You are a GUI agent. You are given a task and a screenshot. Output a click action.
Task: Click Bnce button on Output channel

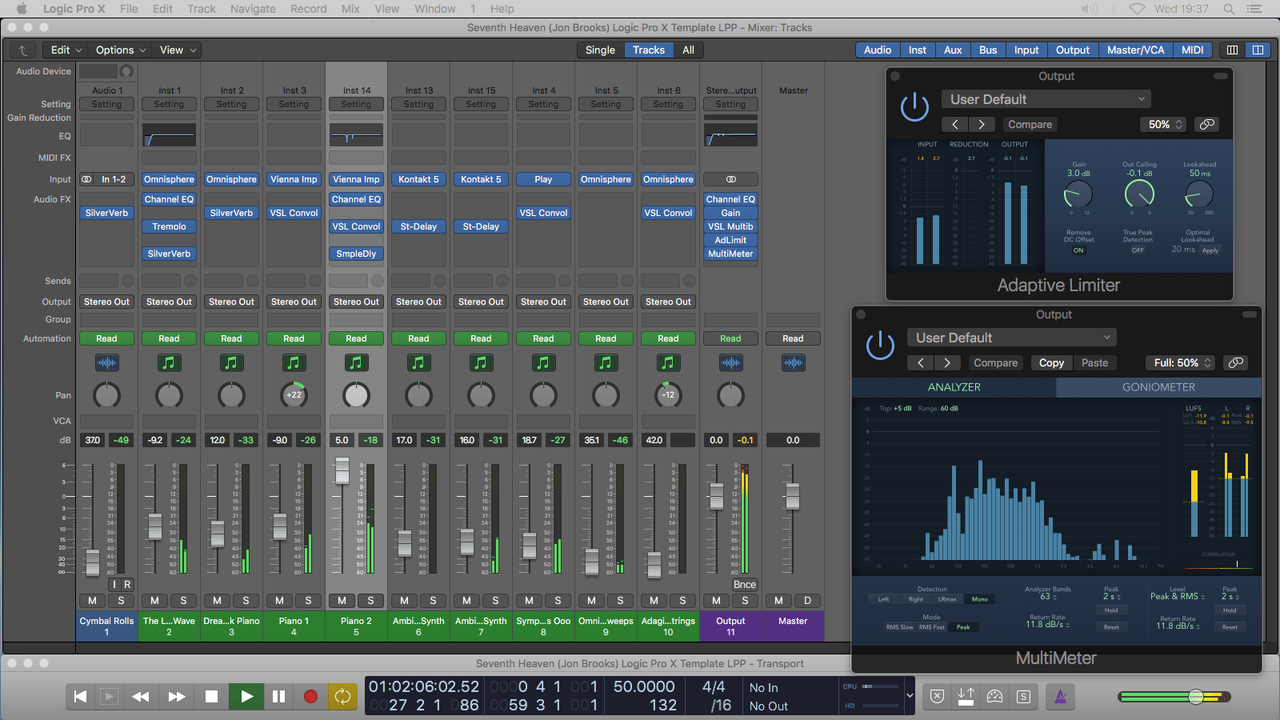(744, 584)
